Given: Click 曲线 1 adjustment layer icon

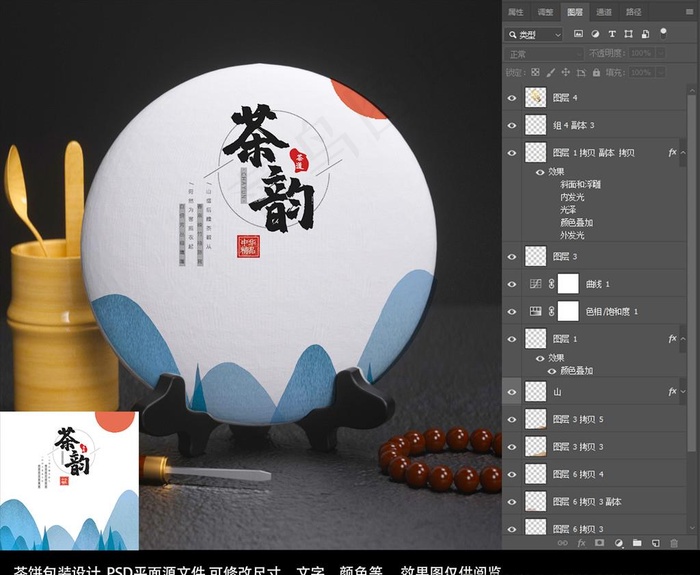Looking at the screenshot, I should coord(535,284).
